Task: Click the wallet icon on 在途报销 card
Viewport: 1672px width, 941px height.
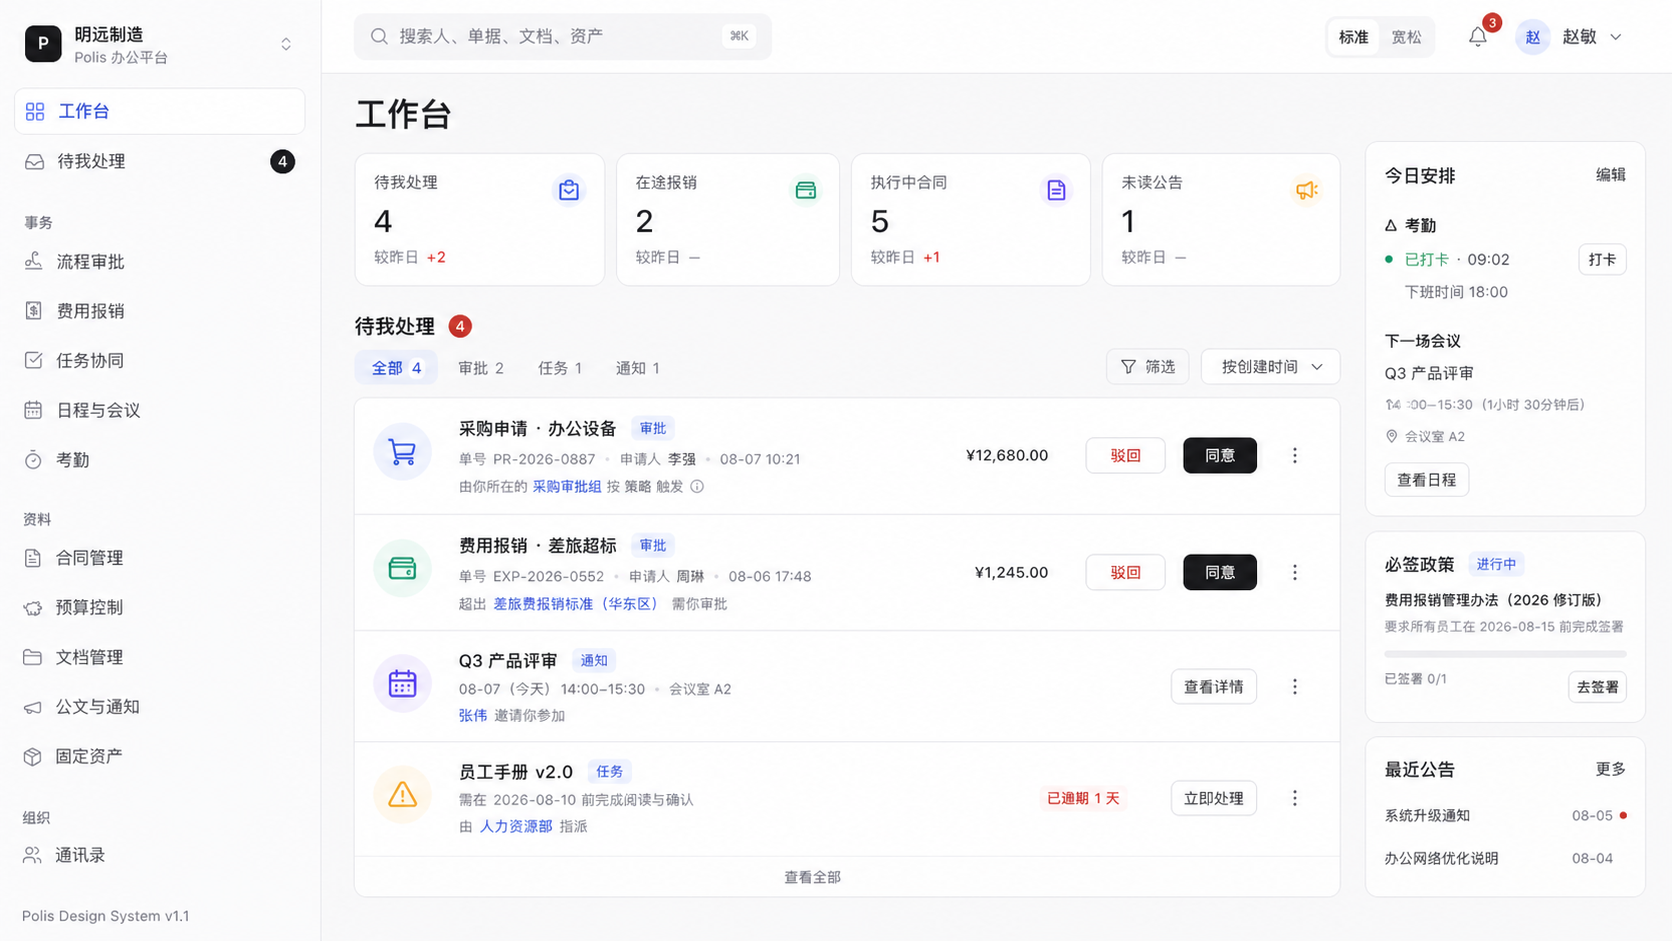Action: (x=805, y=190)
